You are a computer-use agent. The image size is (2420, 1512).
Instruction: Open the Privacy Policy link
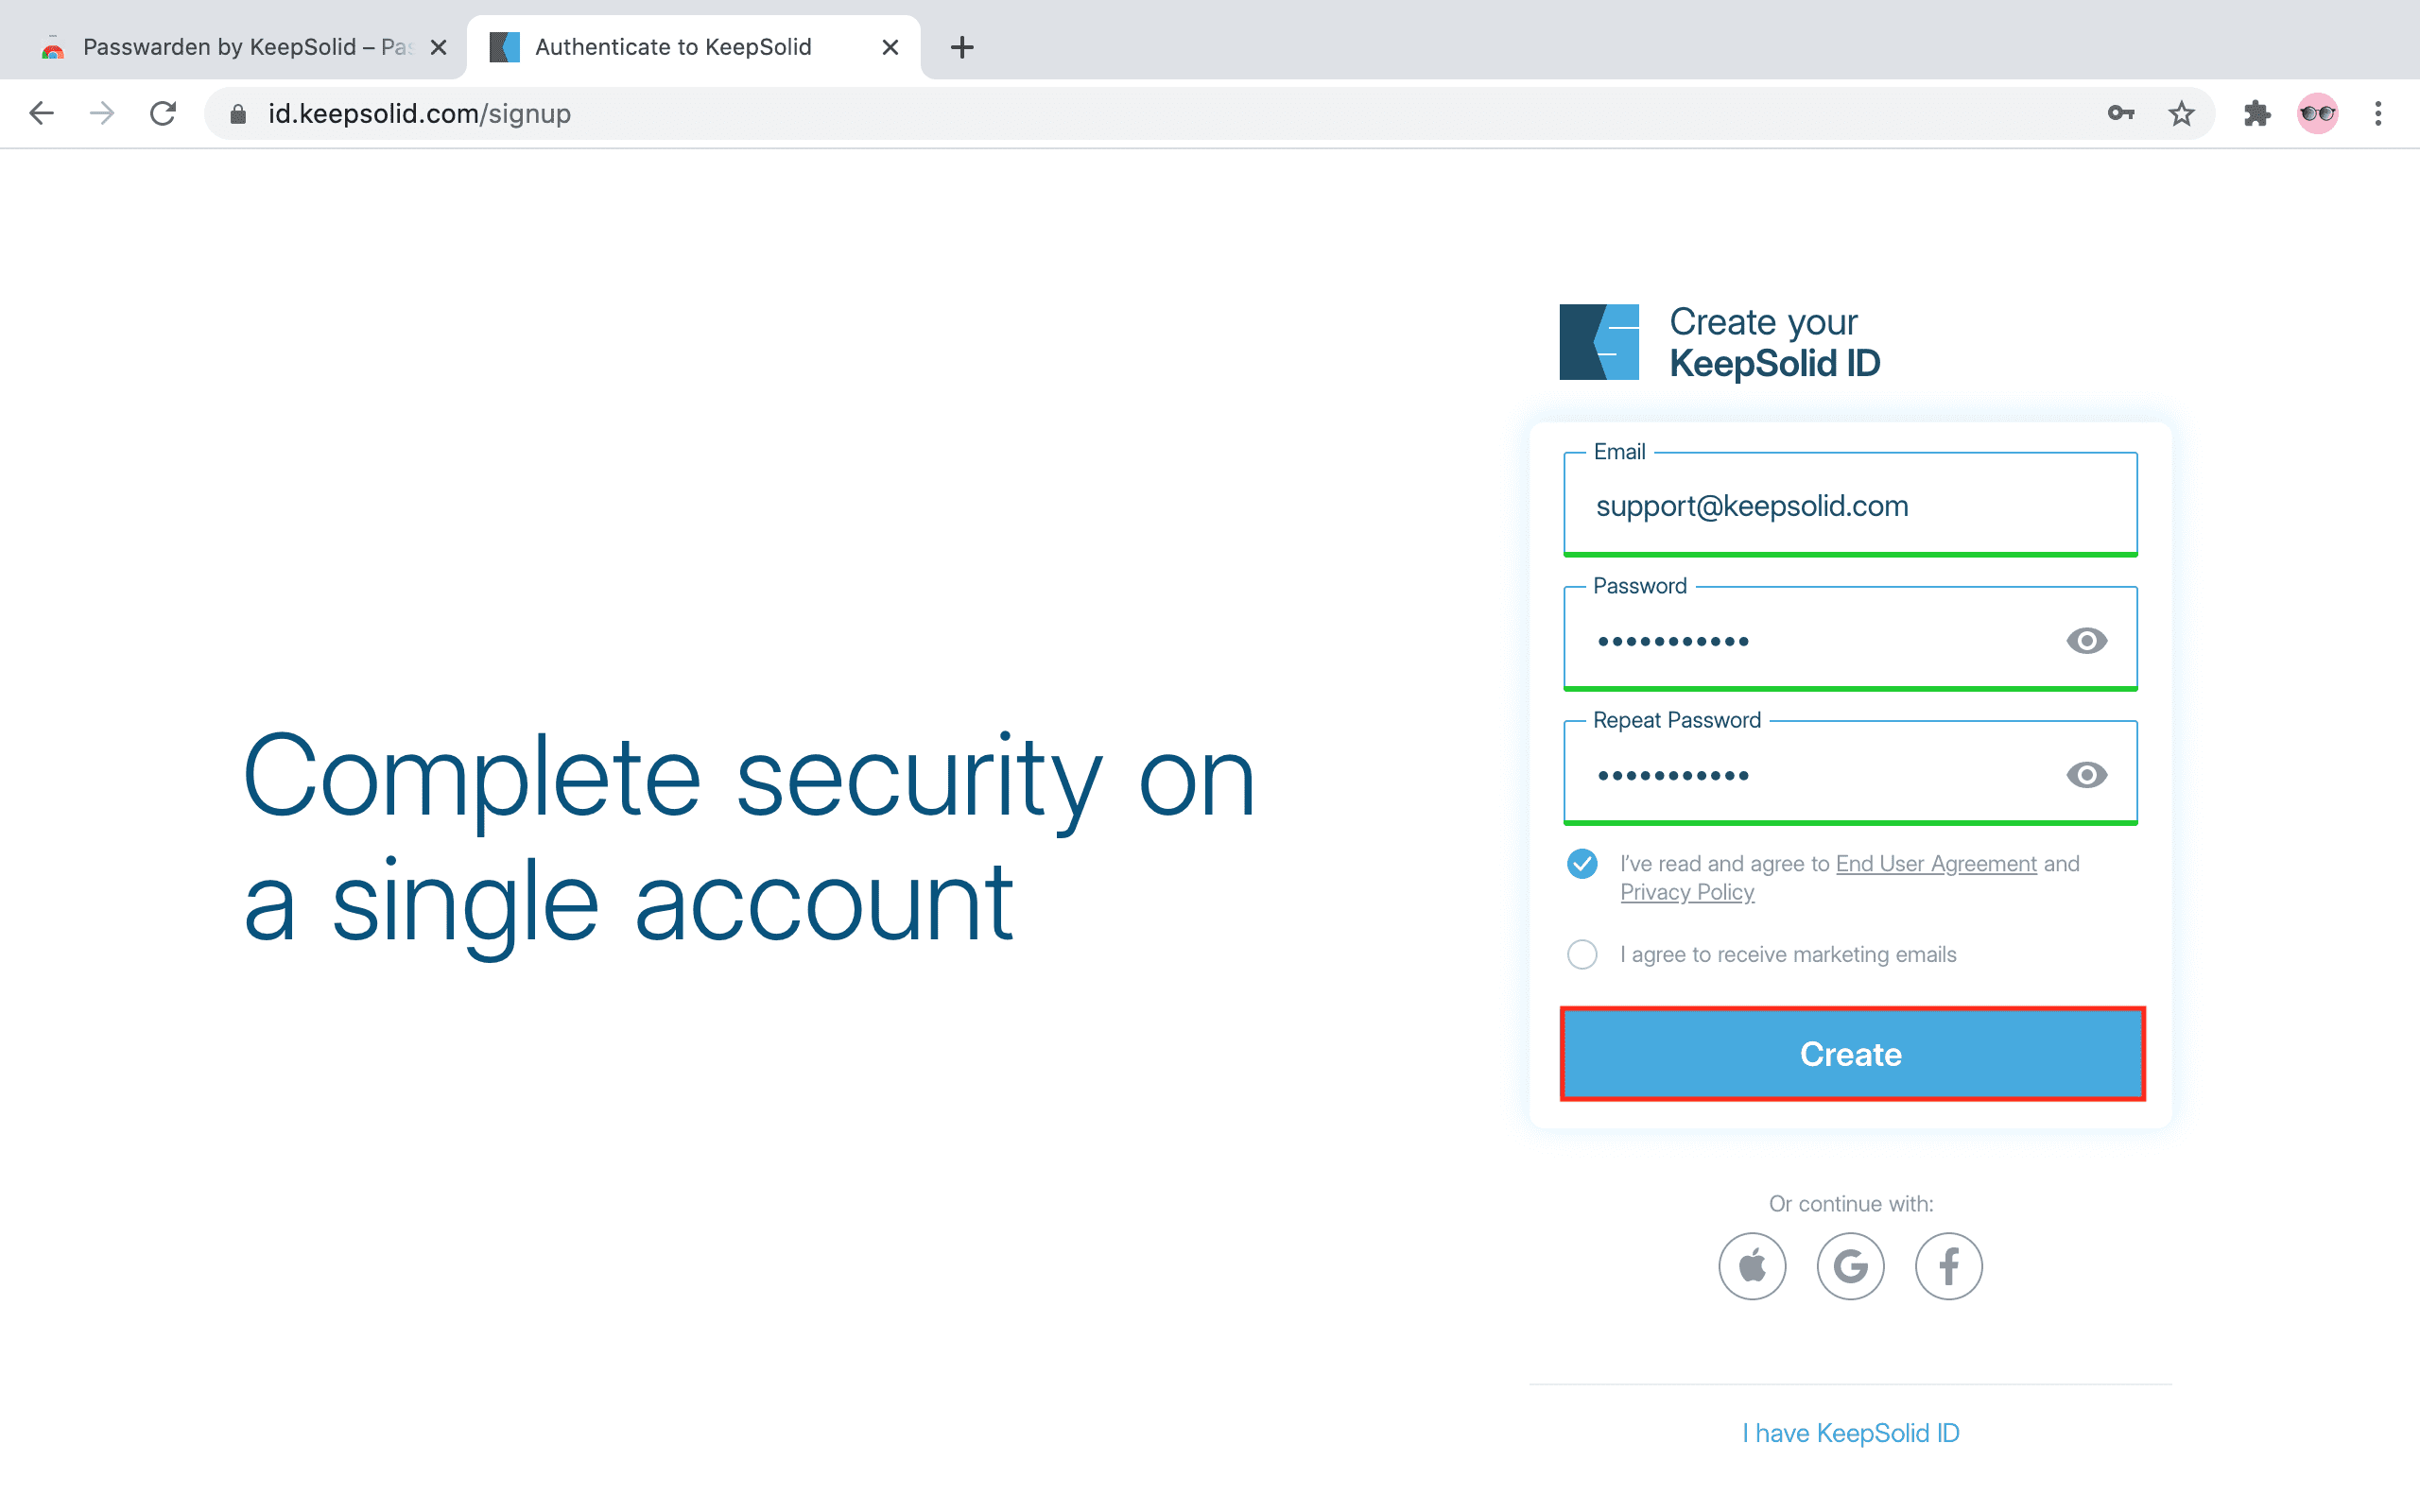[1687, 892]
